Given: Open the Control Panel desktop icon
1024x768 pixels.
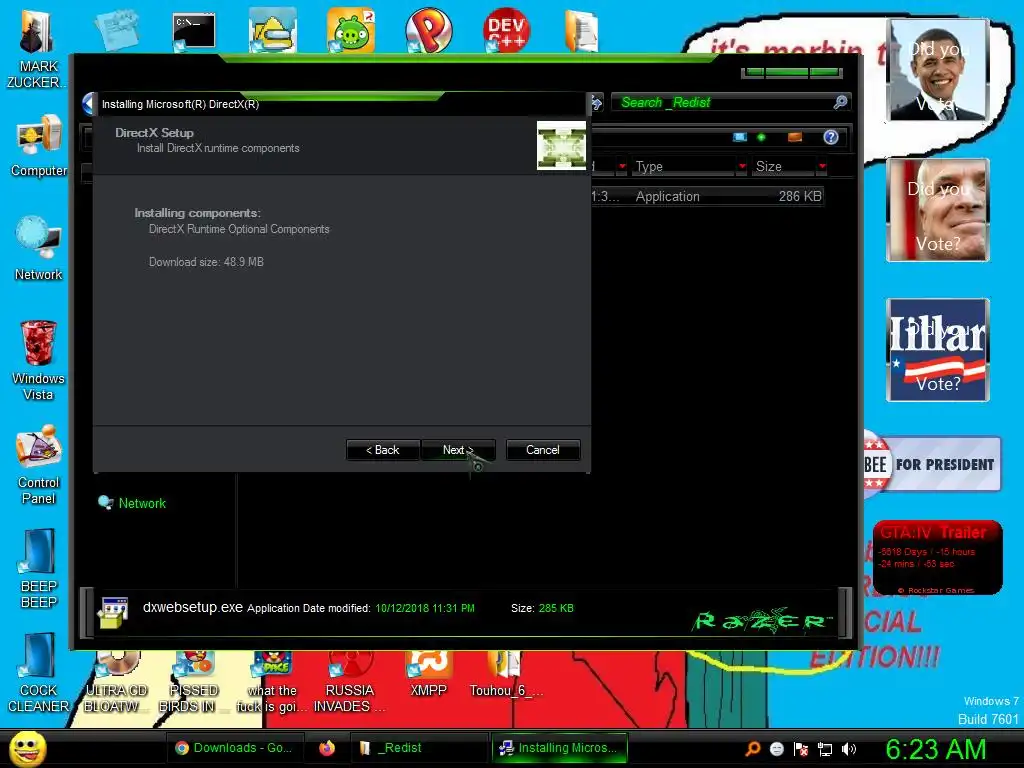Looking at the screenshot, I should point(39,465).
